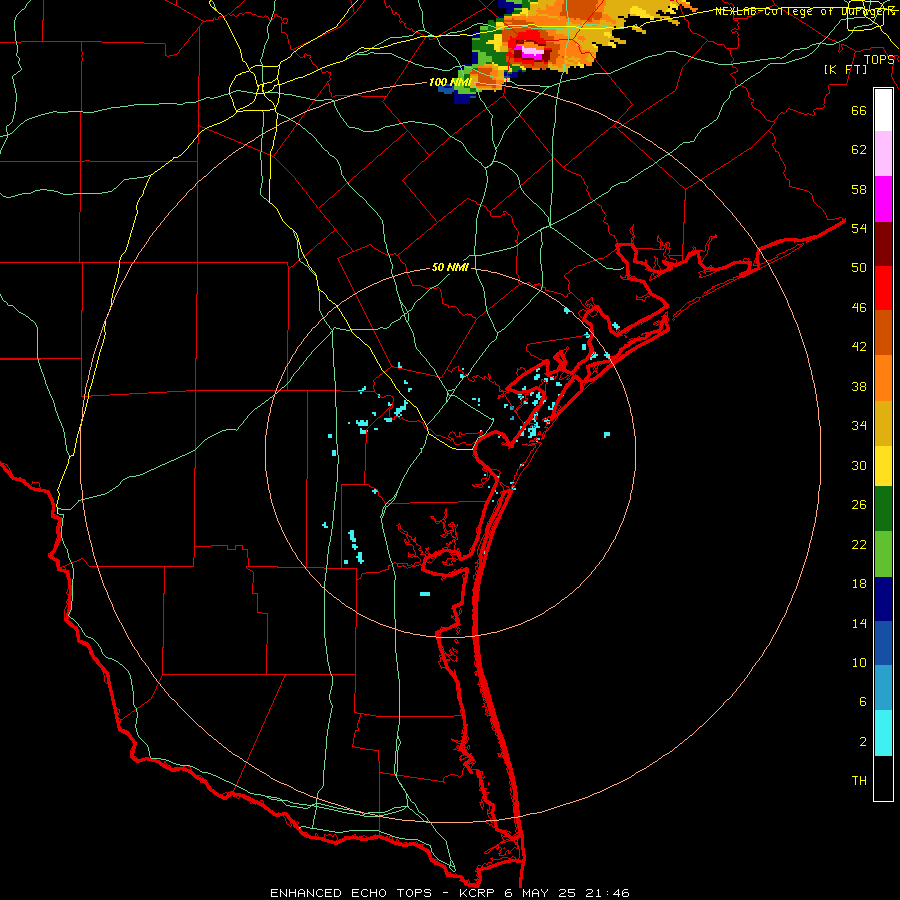This screenshot has width=900, height=900.
Task: Click the navy blue legend swatch
Action: pyautogui.click(x=883, y=599)
